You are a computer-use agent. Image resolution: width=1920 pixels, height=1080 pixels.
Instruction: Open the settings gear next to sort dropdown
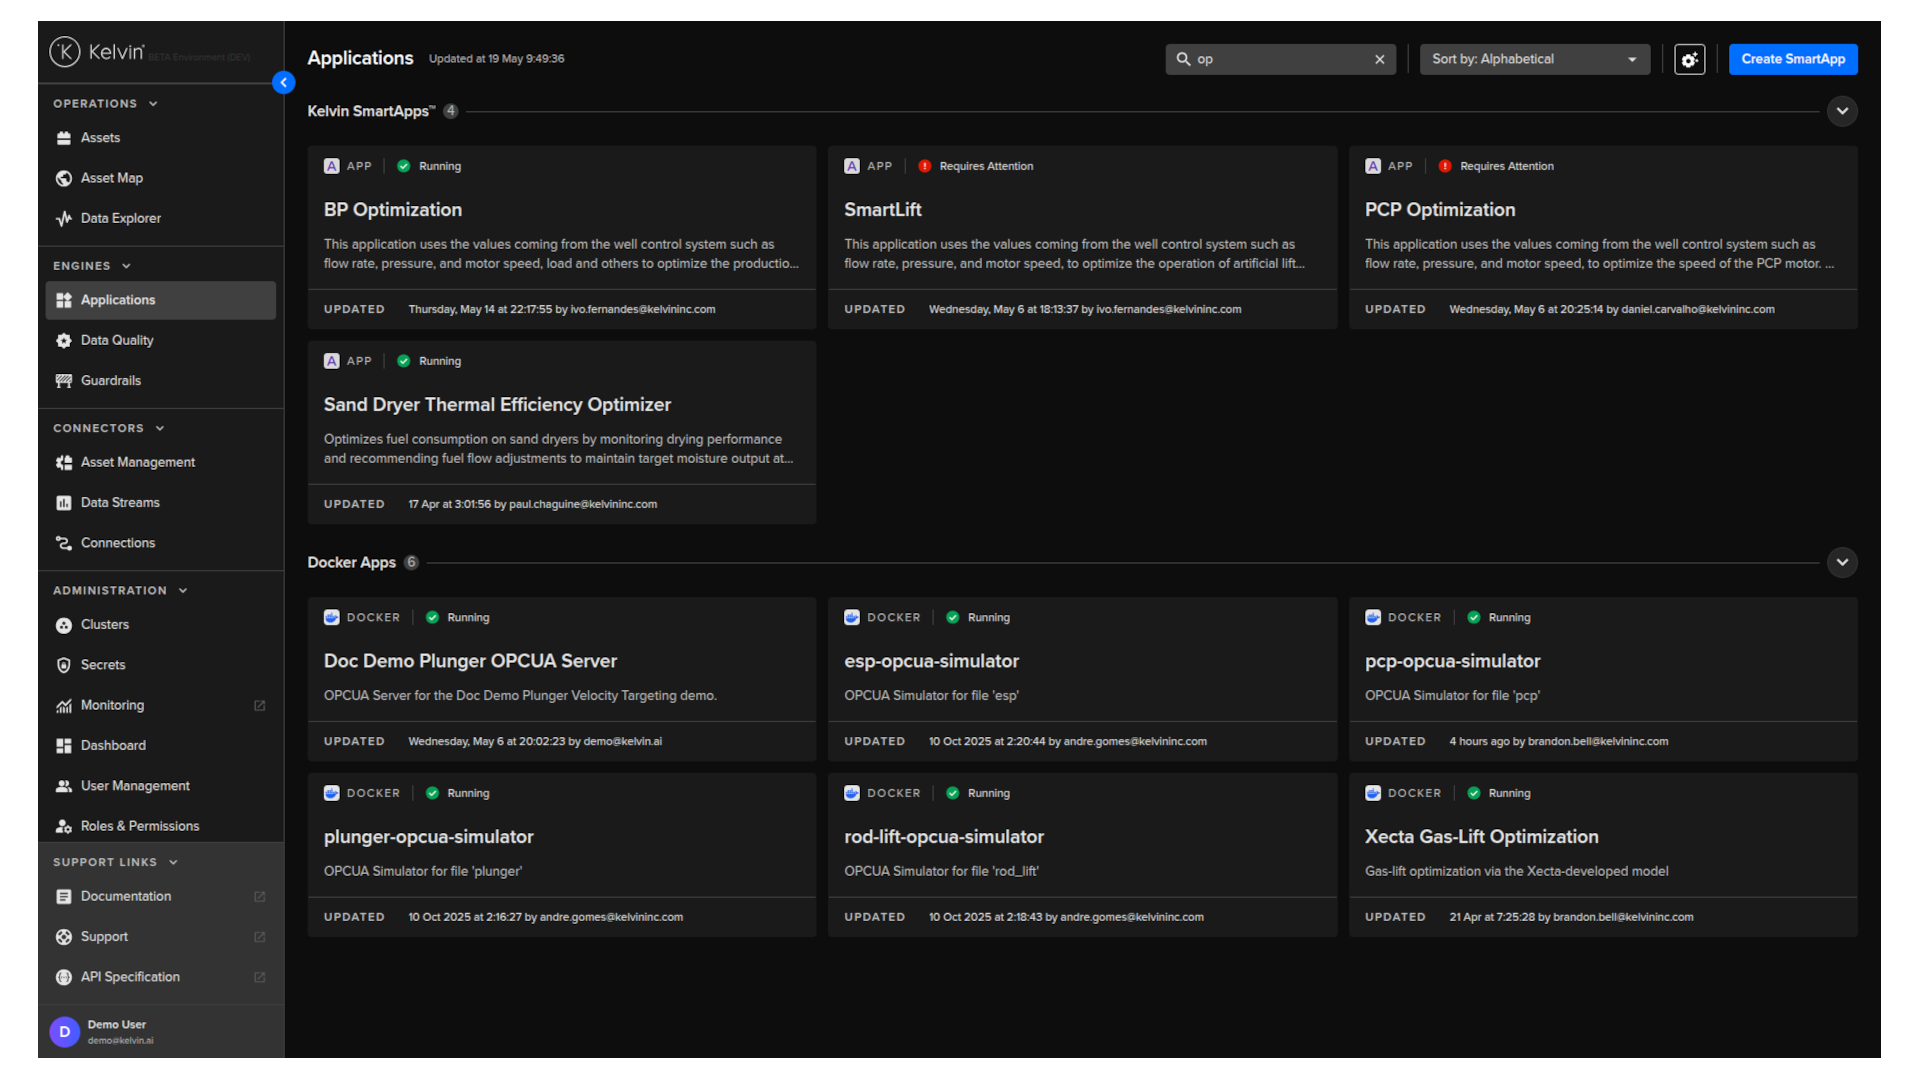1689,59
